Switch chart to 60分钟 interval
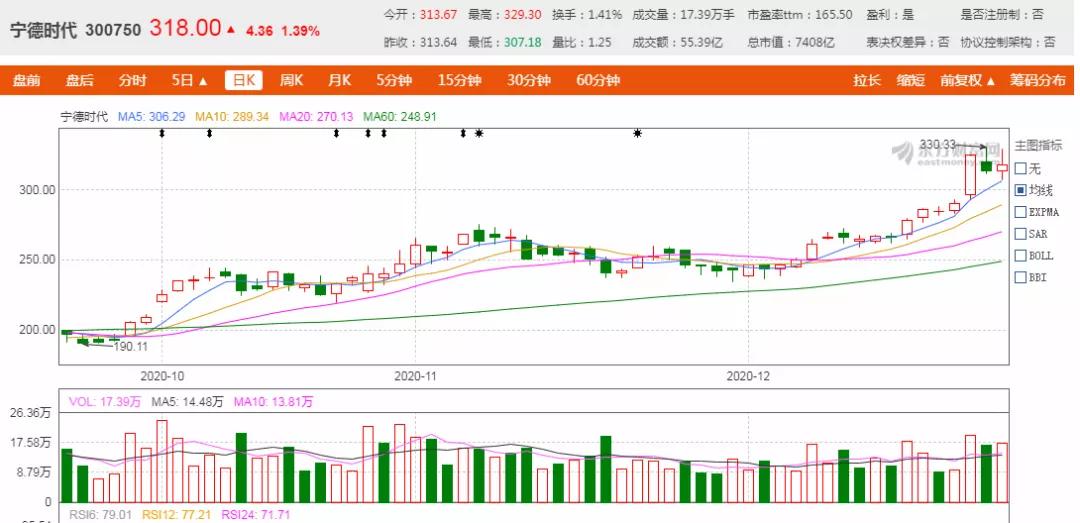 pyautogui.click(x=598, y=81)
